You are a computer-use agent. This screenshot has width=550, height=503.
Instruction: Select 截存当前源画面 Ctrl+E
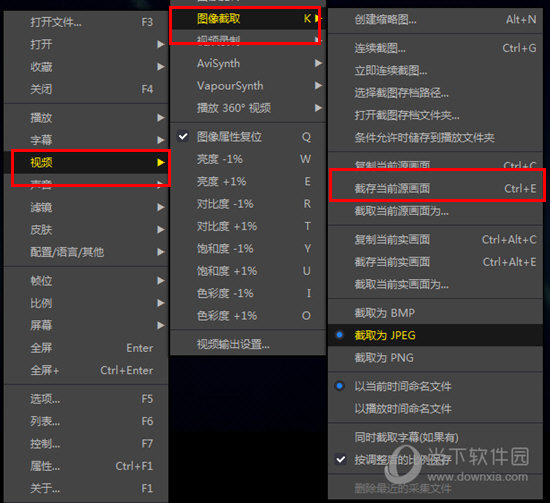(435, 189)
